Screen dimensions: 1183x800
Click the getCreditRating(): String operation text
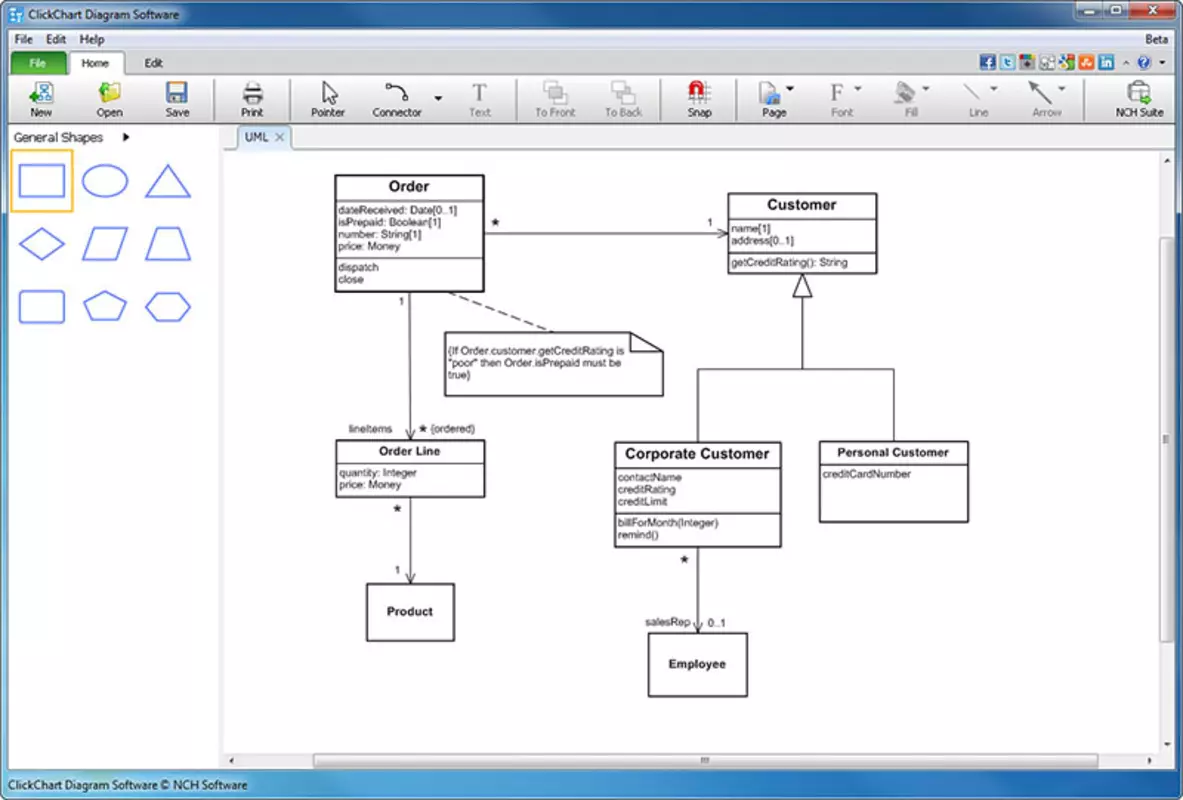pyautogui.click(x=789, y=263)
